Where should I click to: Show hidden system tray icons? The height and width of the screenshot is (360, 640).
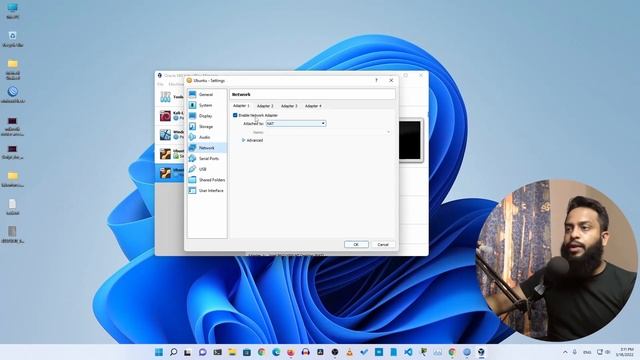(x=565, y=352)
